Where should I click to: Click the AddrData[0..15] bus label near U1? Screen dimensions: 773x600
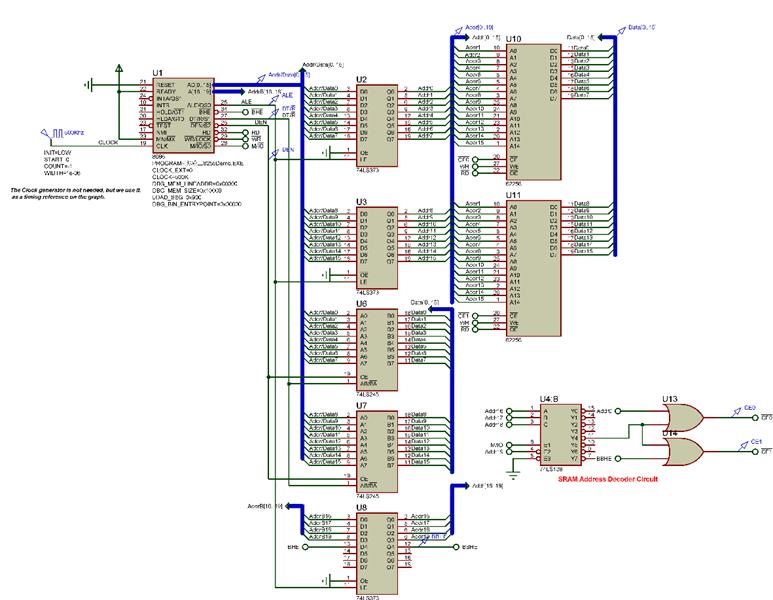pyautogui.click(x=290, y=73)
